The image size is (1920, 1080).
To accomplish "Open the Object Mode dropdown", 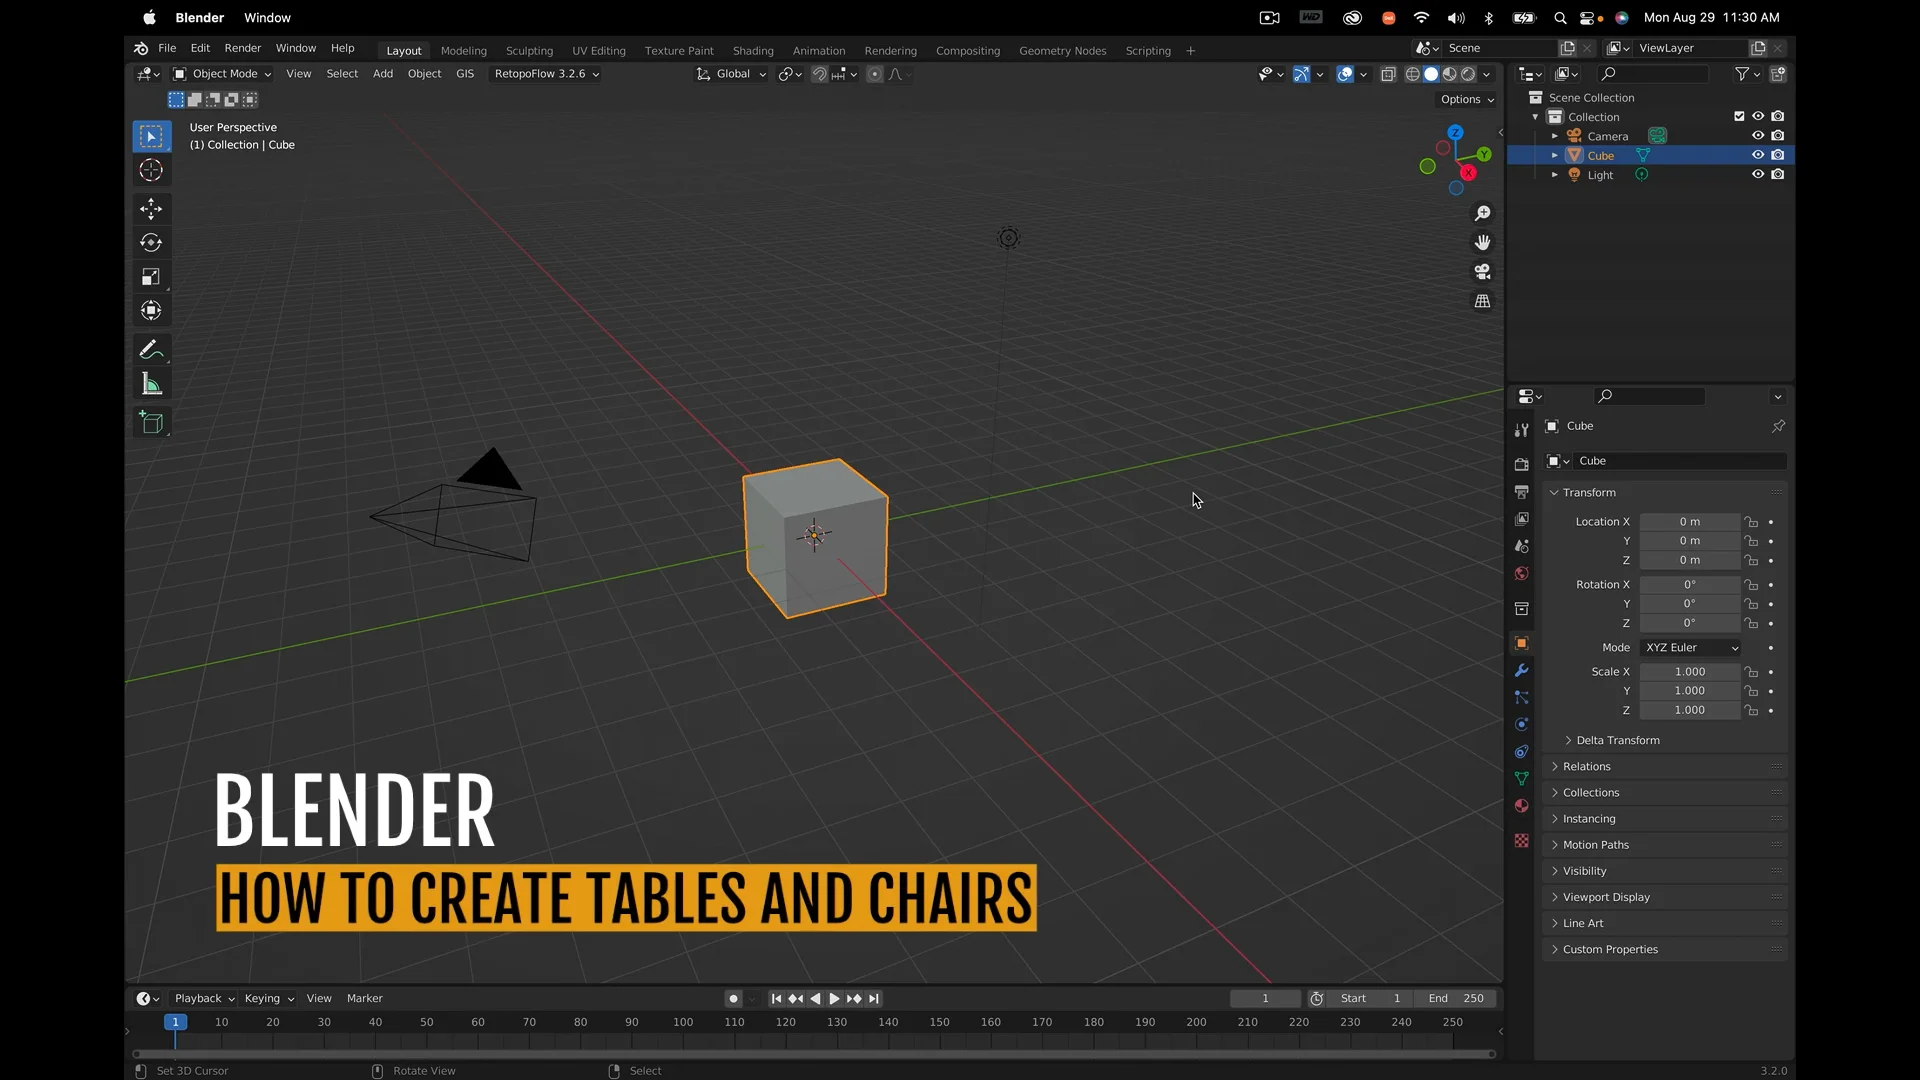I will click(x=222, y=74).
